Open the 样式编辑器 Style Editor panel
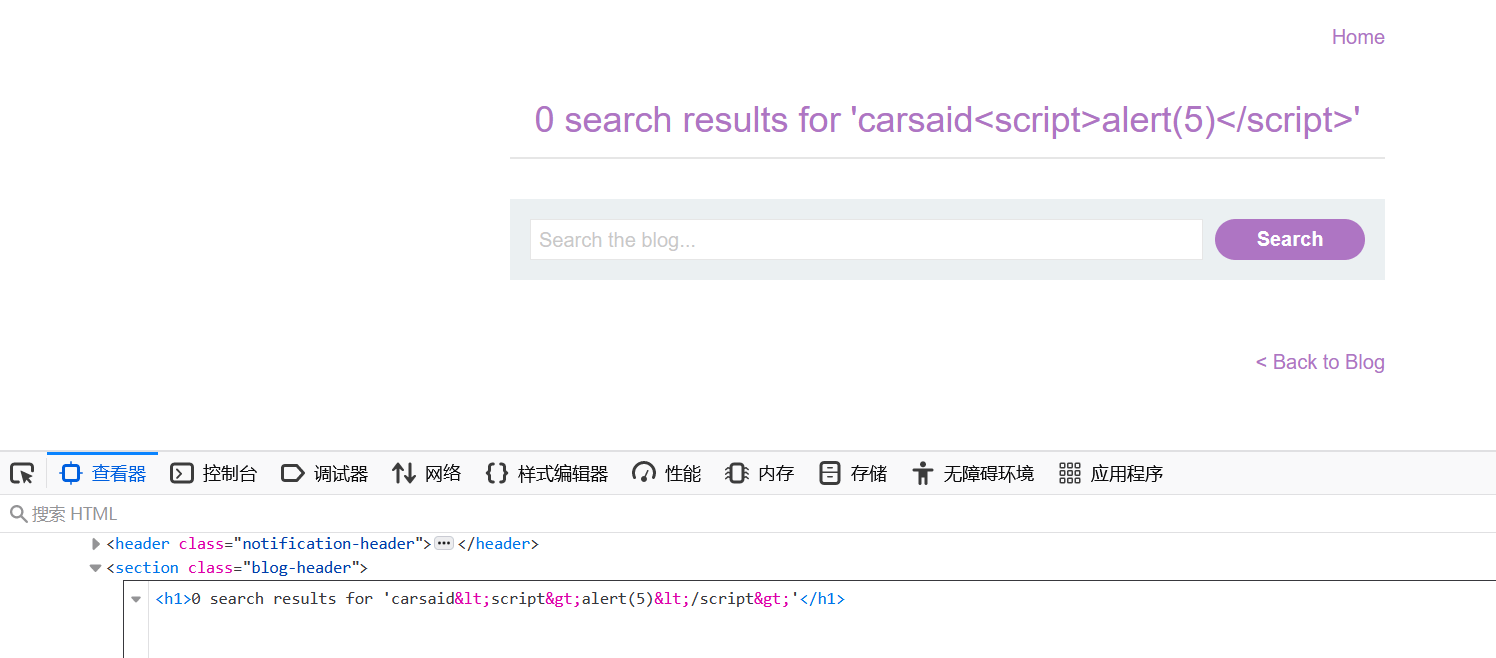The width and height of the screenshot is (1496, 658). pos(547,474)
